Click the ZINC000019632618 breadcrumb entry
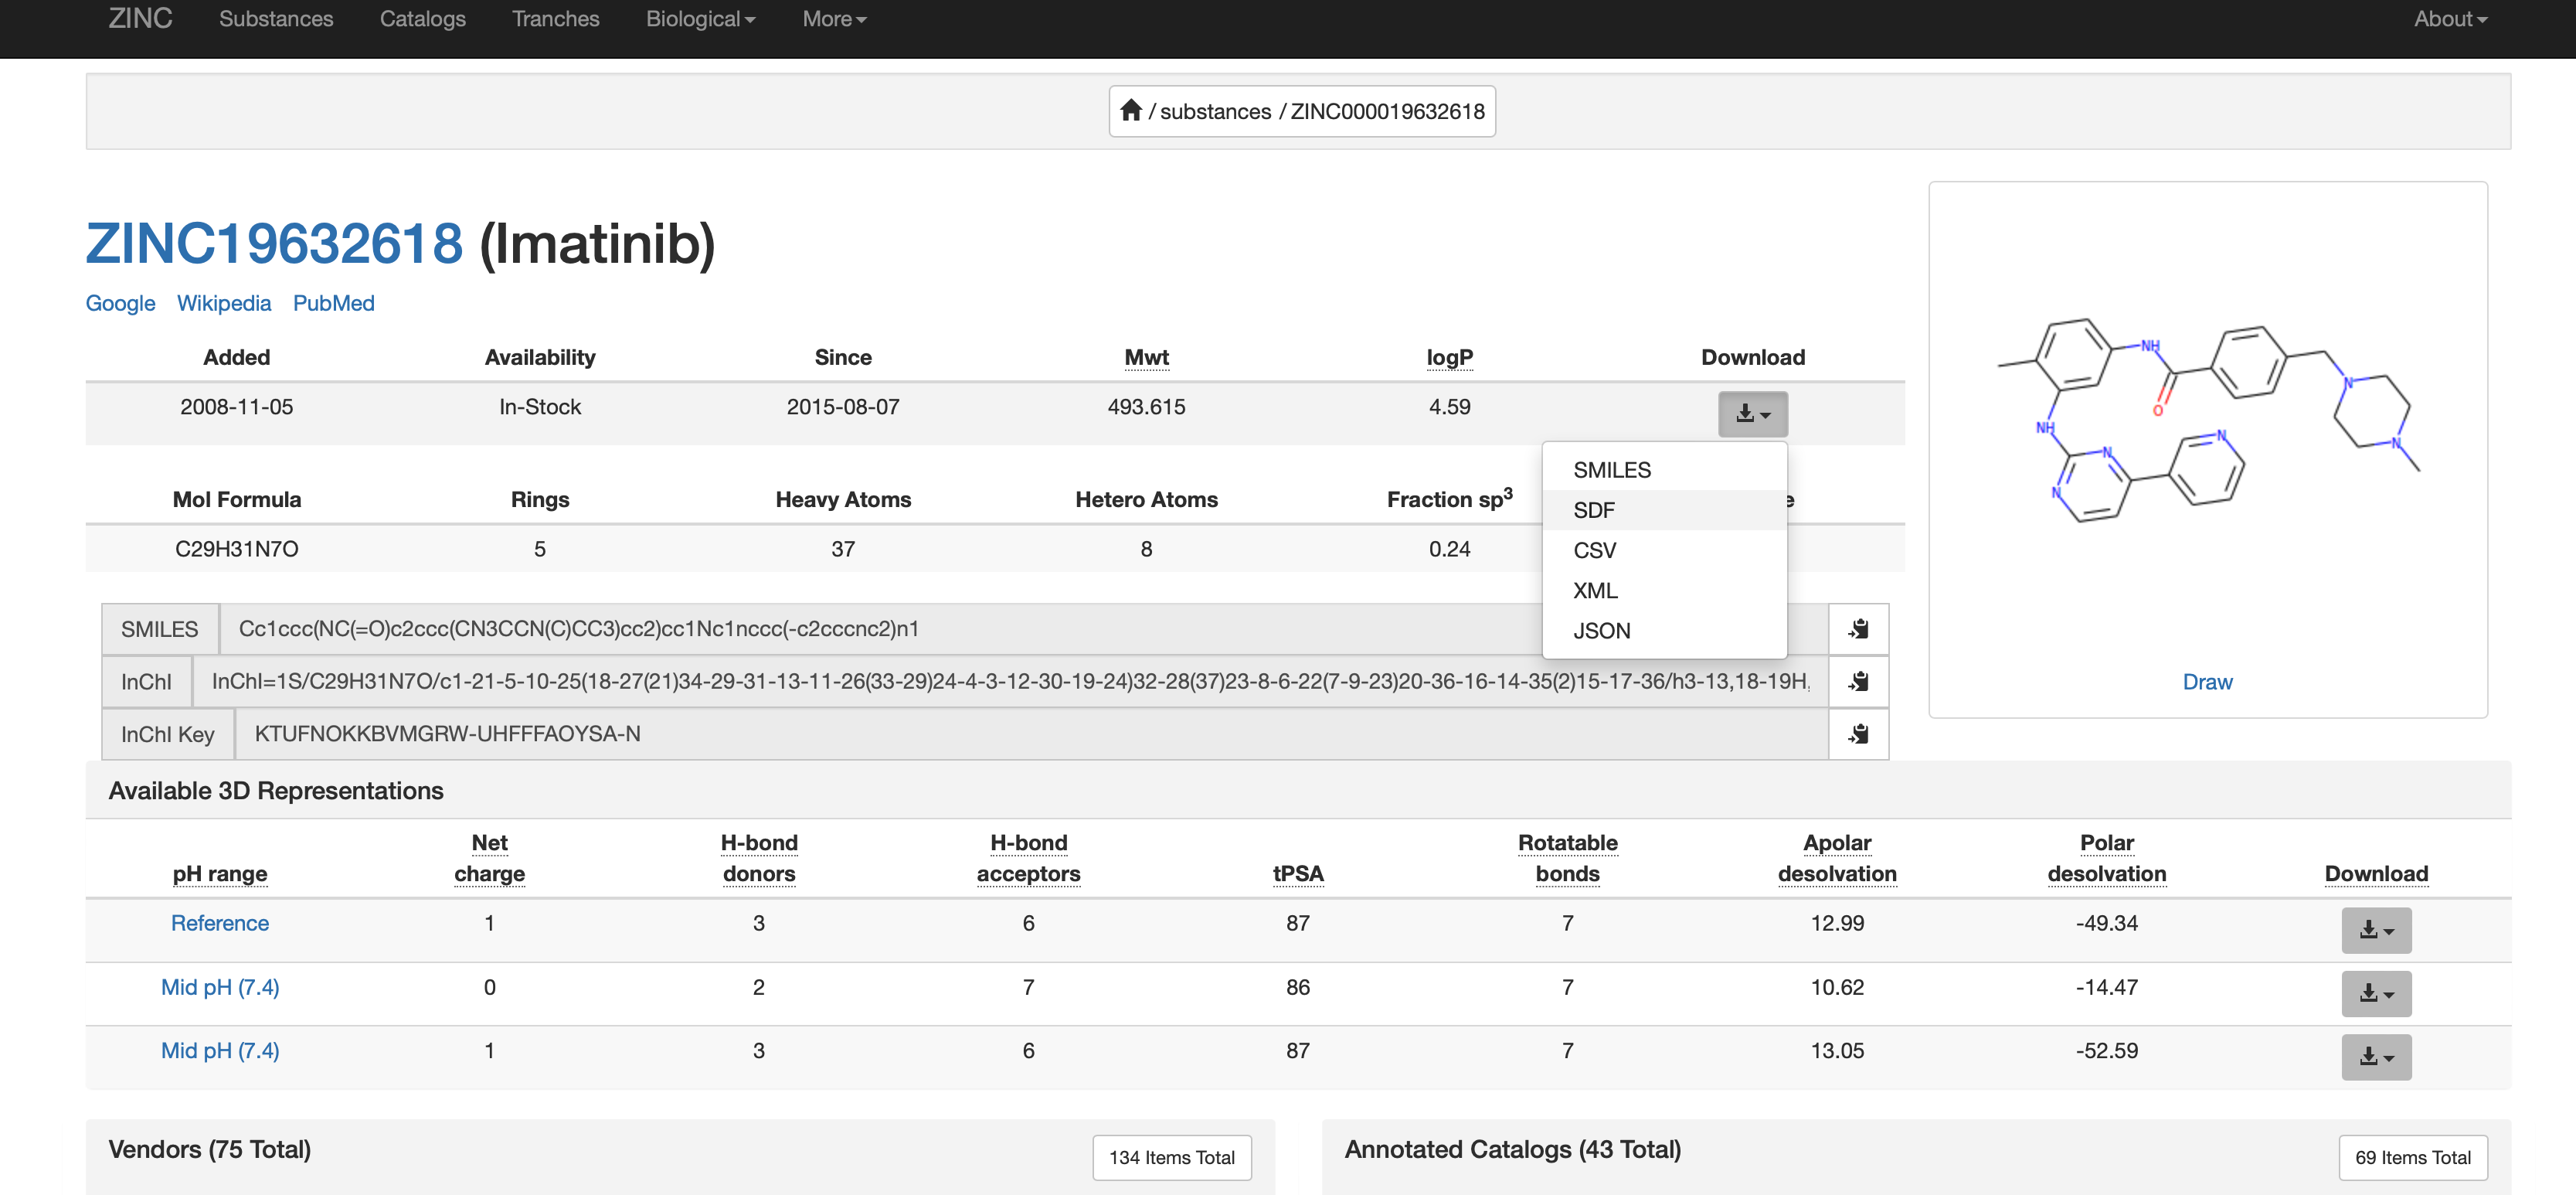The width and height of the screenshot is (2576, 1195). (1387, 111)
